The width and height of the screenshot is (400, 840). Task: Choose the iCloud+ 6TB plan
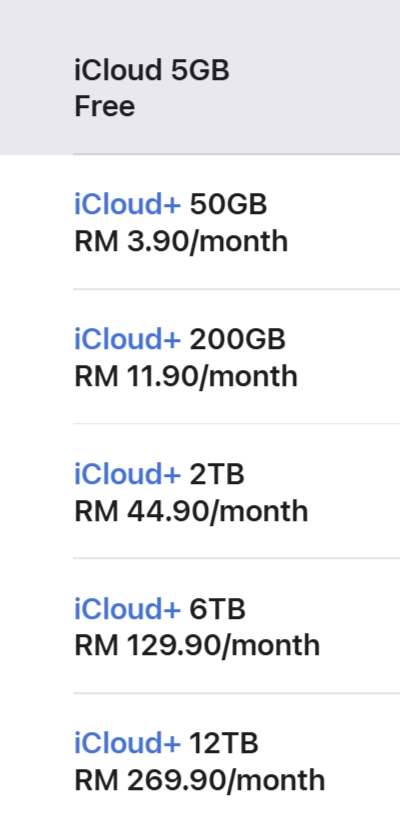[200, 626]
